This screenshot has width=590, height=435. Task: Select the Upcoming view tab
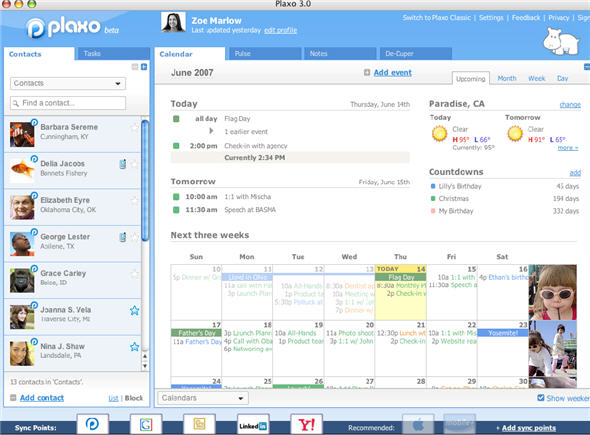click(x=471, y=79)
